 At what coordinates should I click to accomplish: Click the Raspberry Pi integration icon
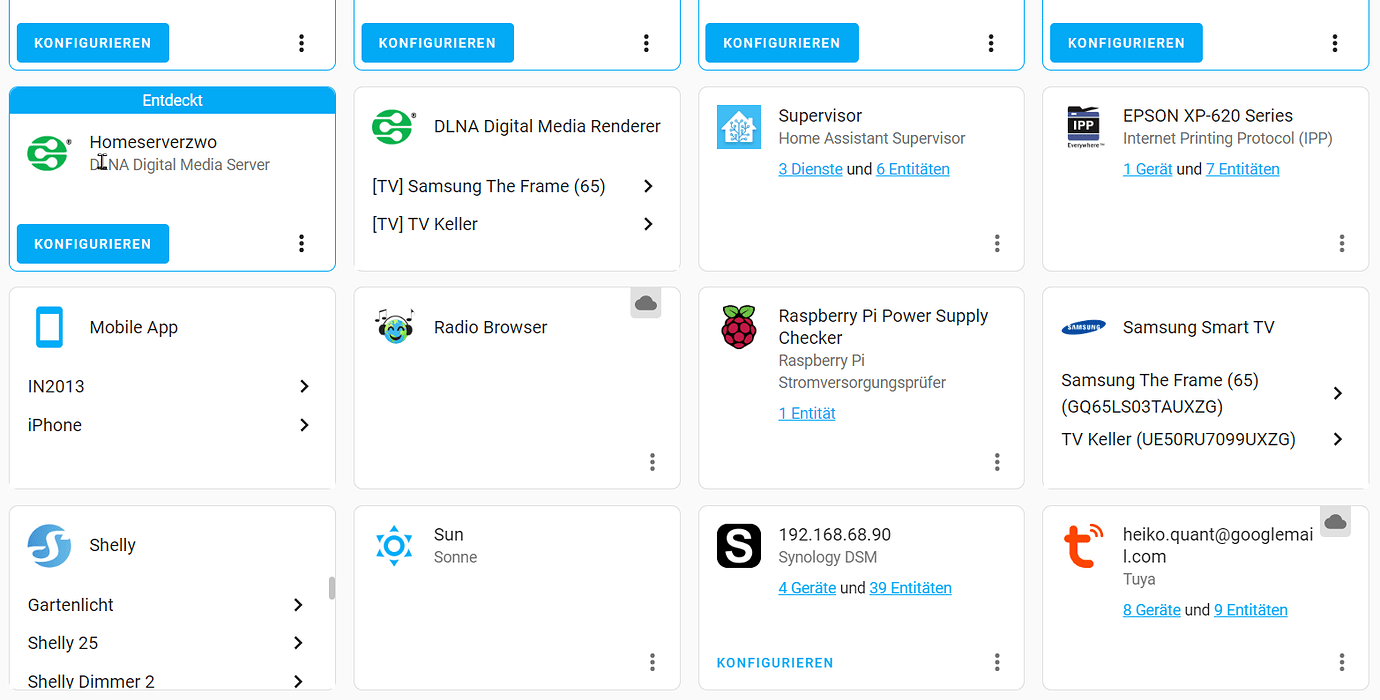click(x=738, y=327)
